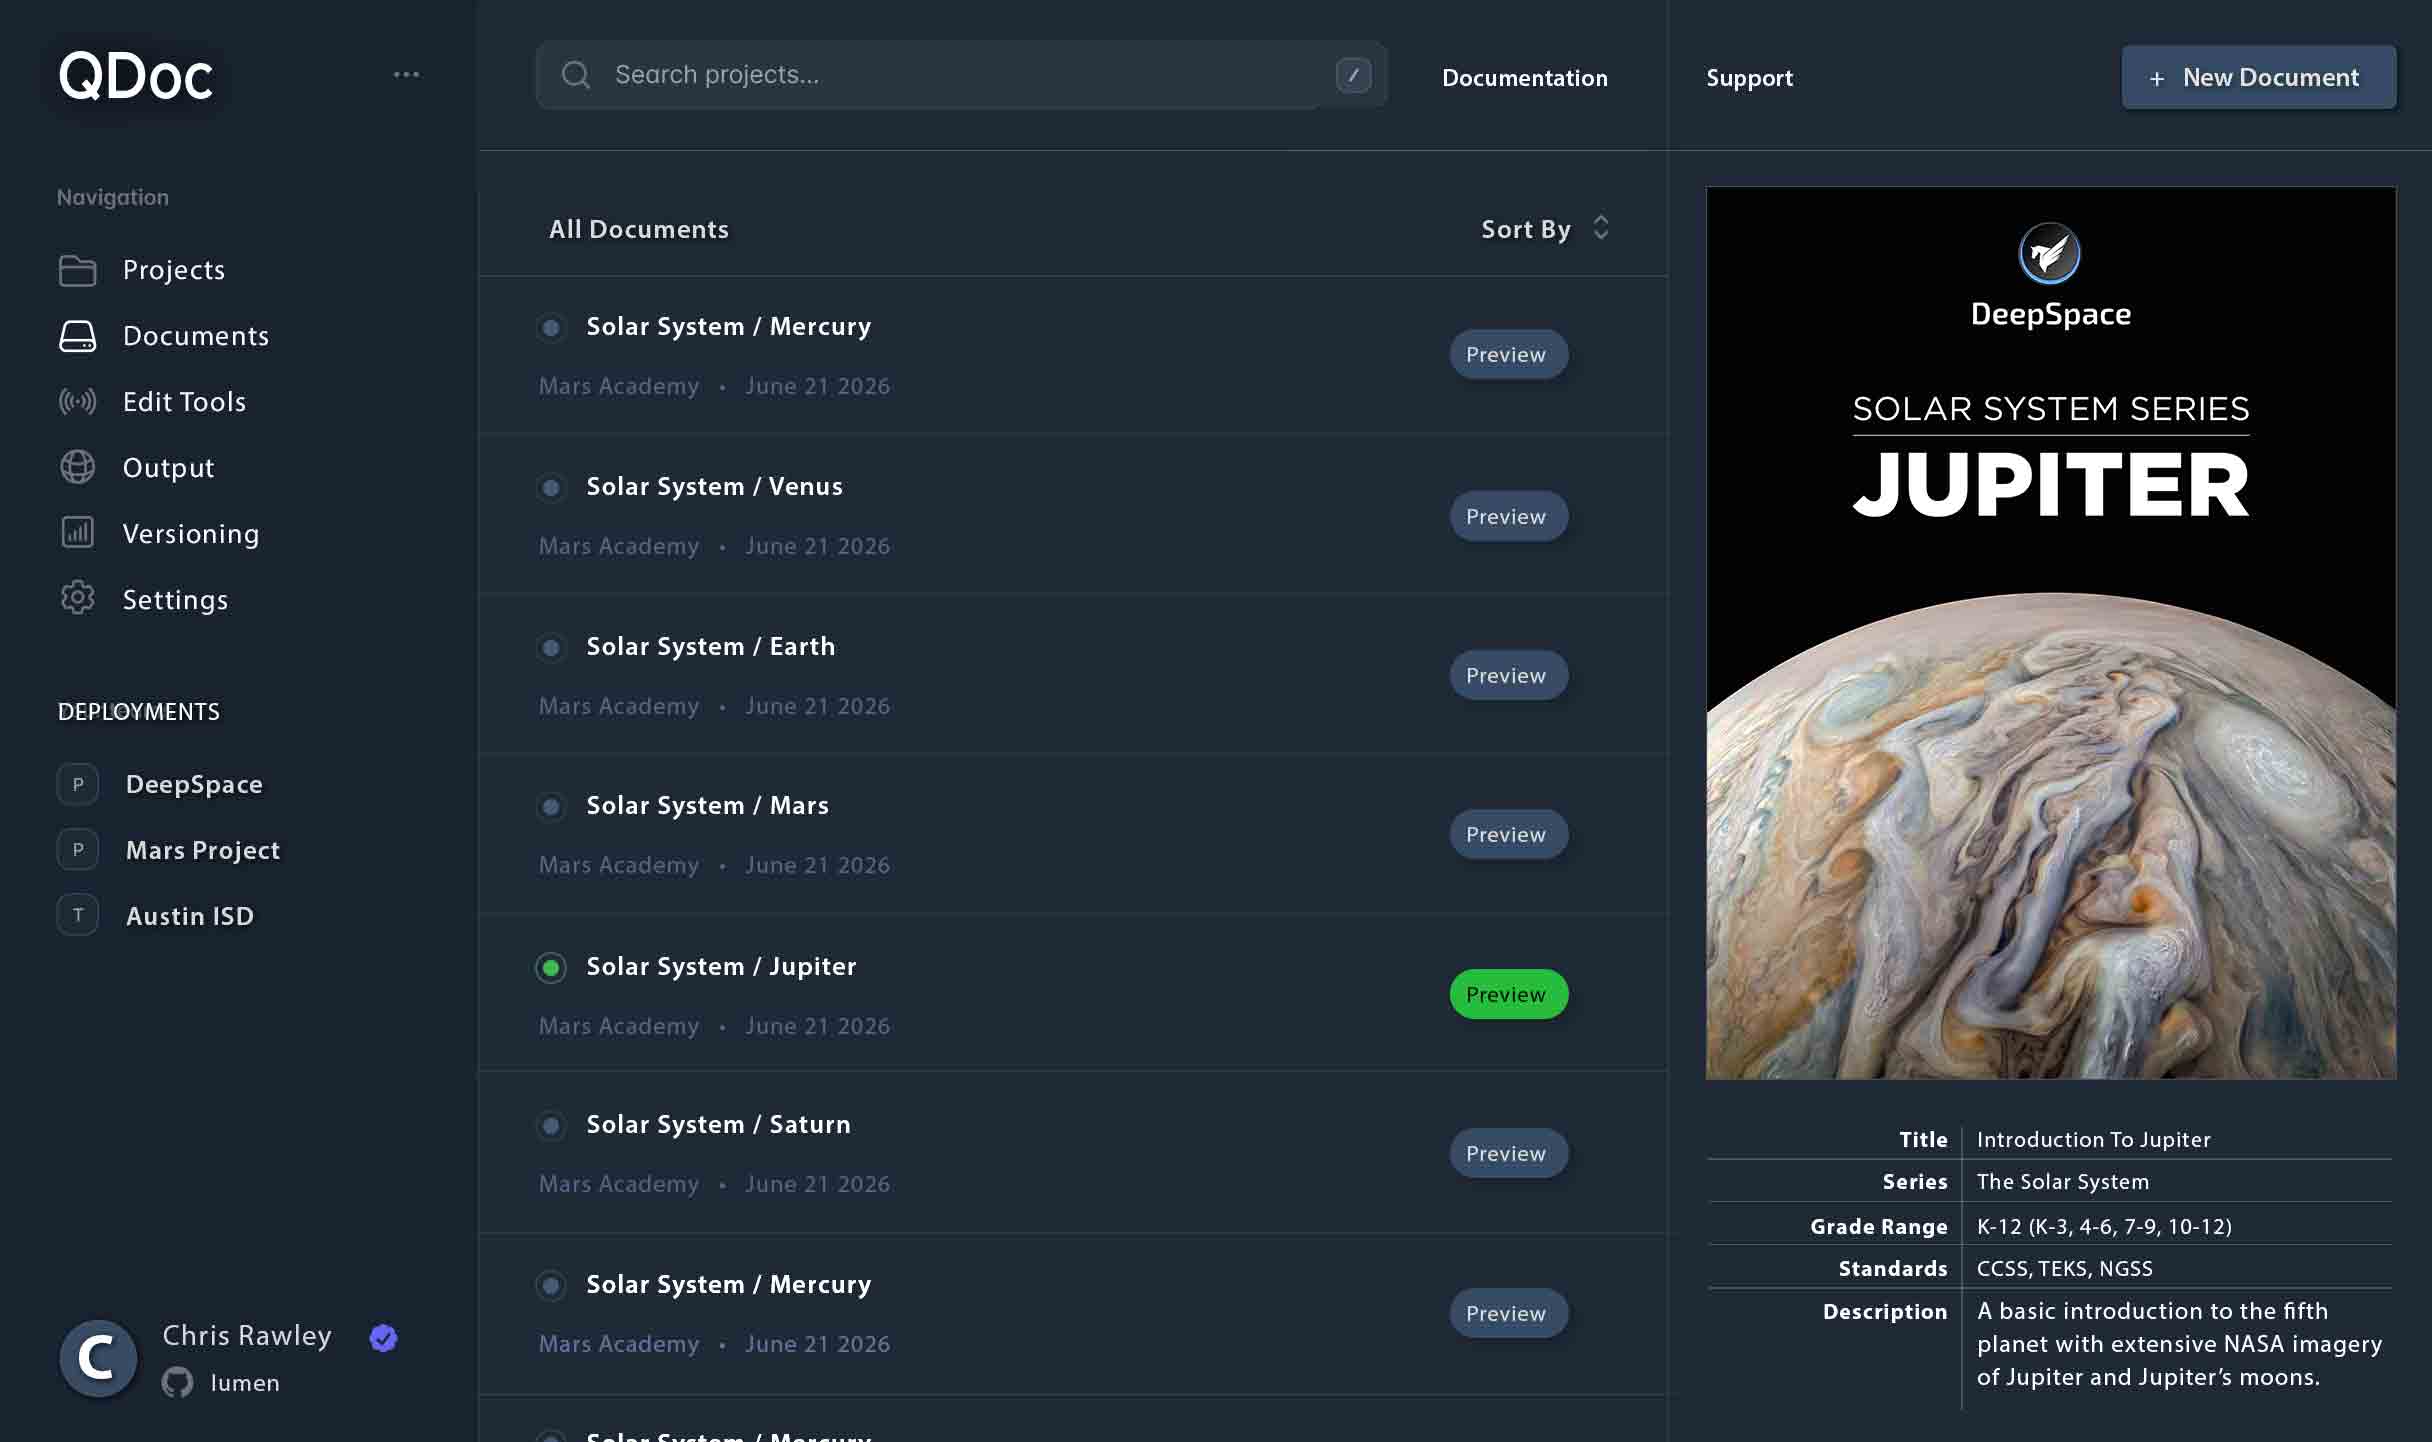Viewport: 2432px width, 1442px height.
Task: Click the search magnifier icon
Action: 575,75
